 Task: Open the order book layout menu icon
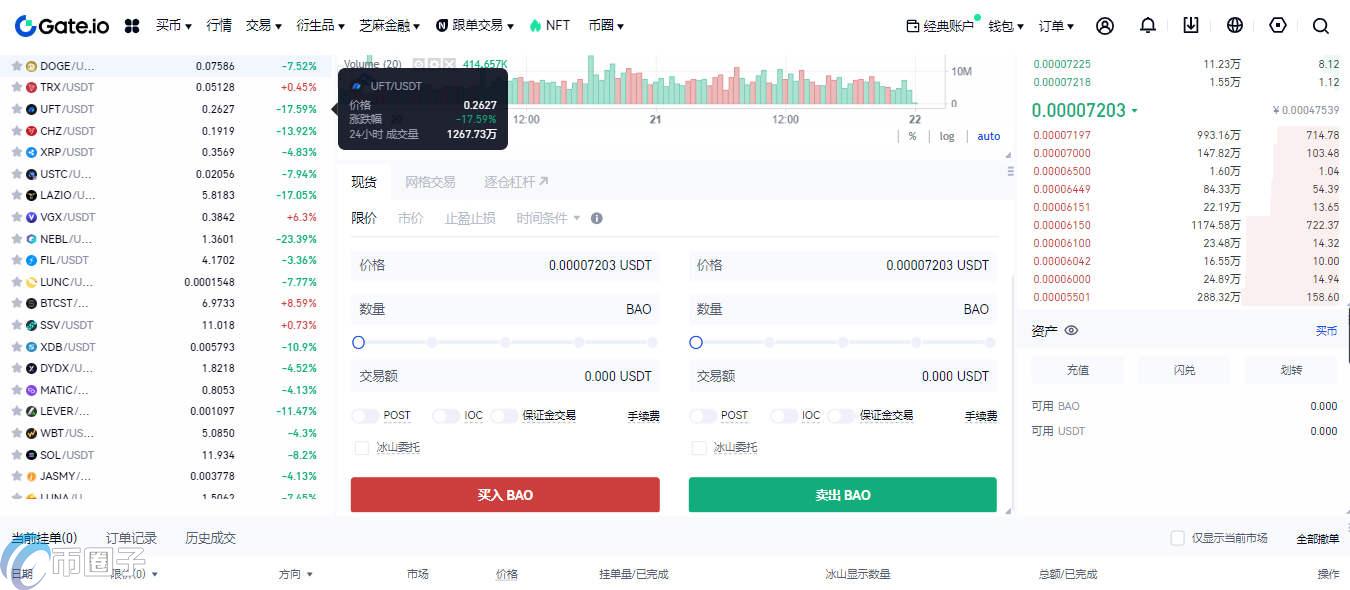[1012, 172]
